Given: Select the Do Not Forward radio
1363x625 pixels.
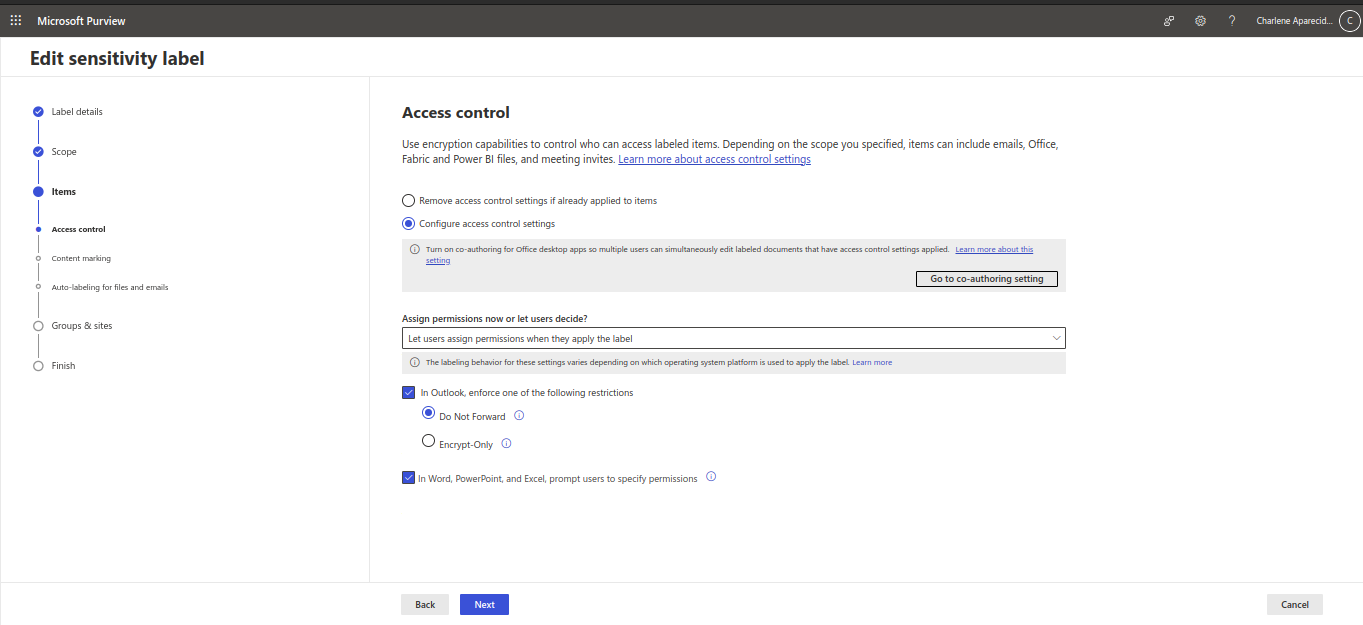Looking at the screenshot, I should tap(428, 413).
